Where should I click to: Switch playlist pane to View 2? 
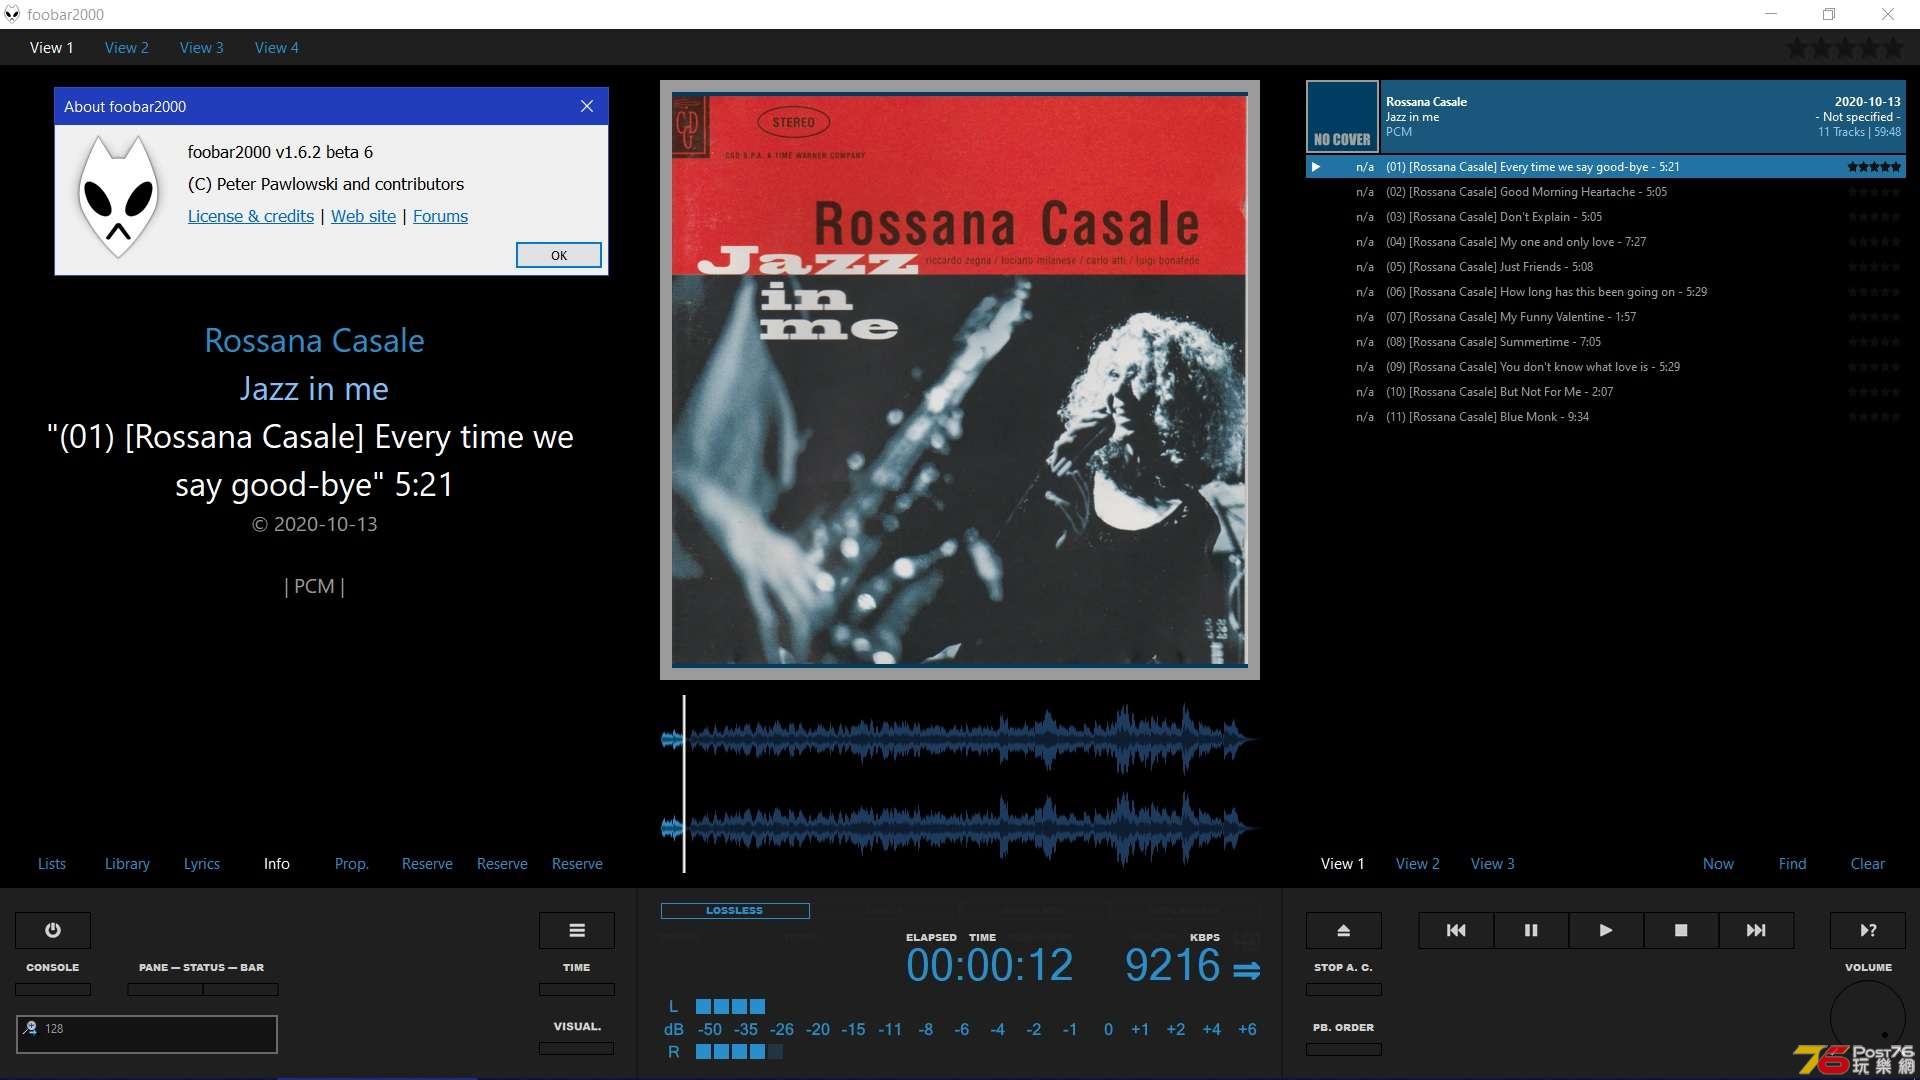click(x=1417, y=863)
